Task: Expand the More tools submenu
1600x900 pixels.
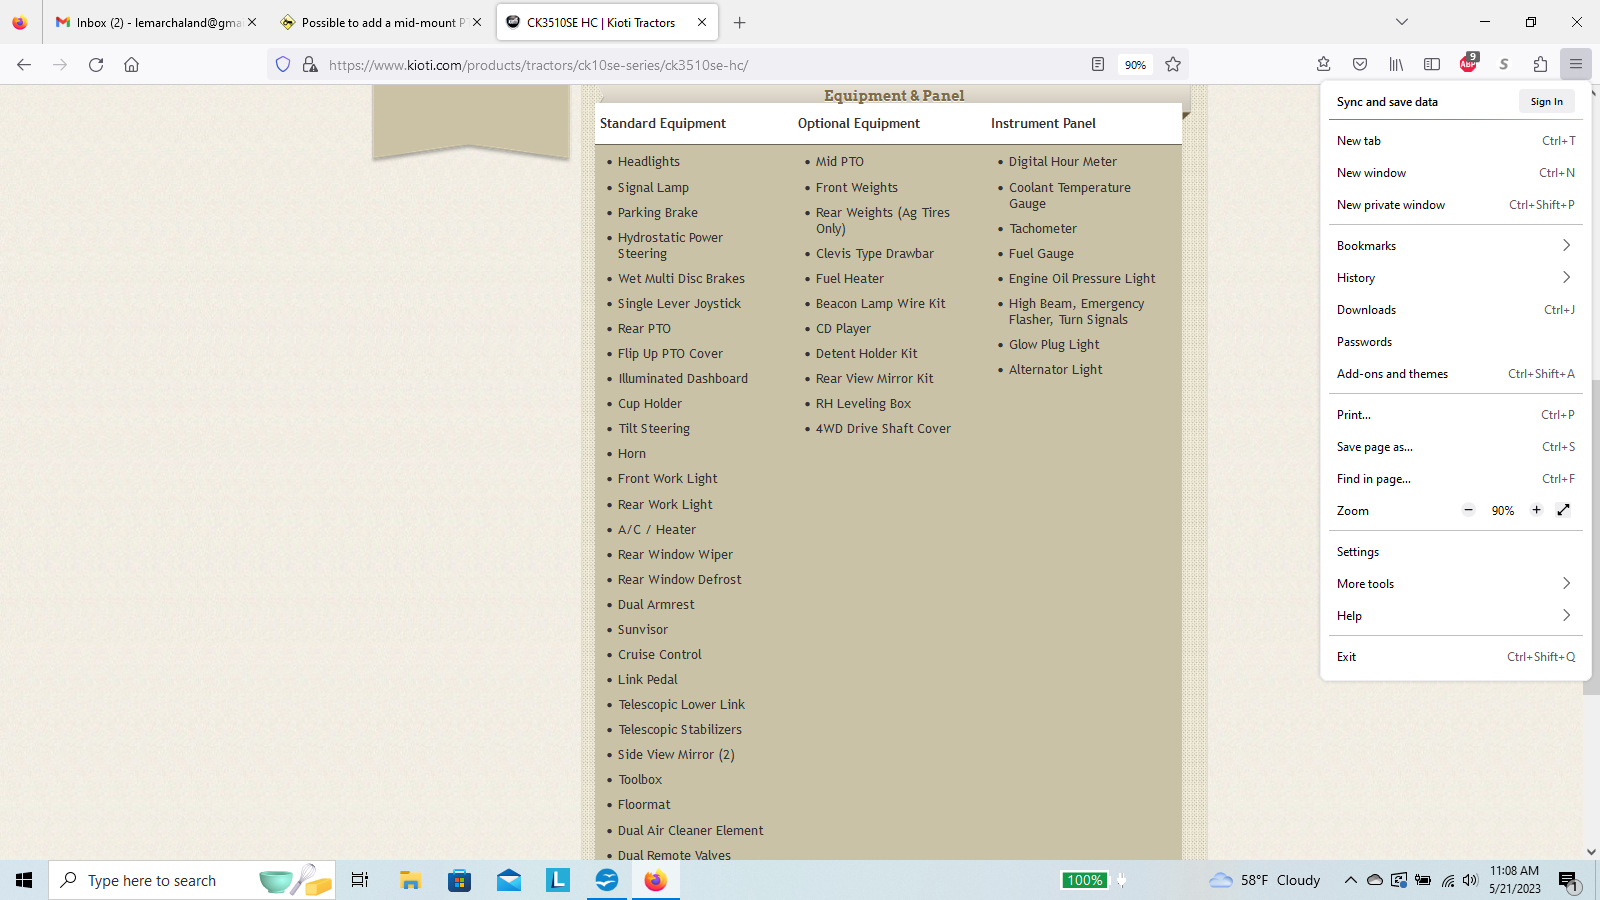Action: coord(1456,584)
